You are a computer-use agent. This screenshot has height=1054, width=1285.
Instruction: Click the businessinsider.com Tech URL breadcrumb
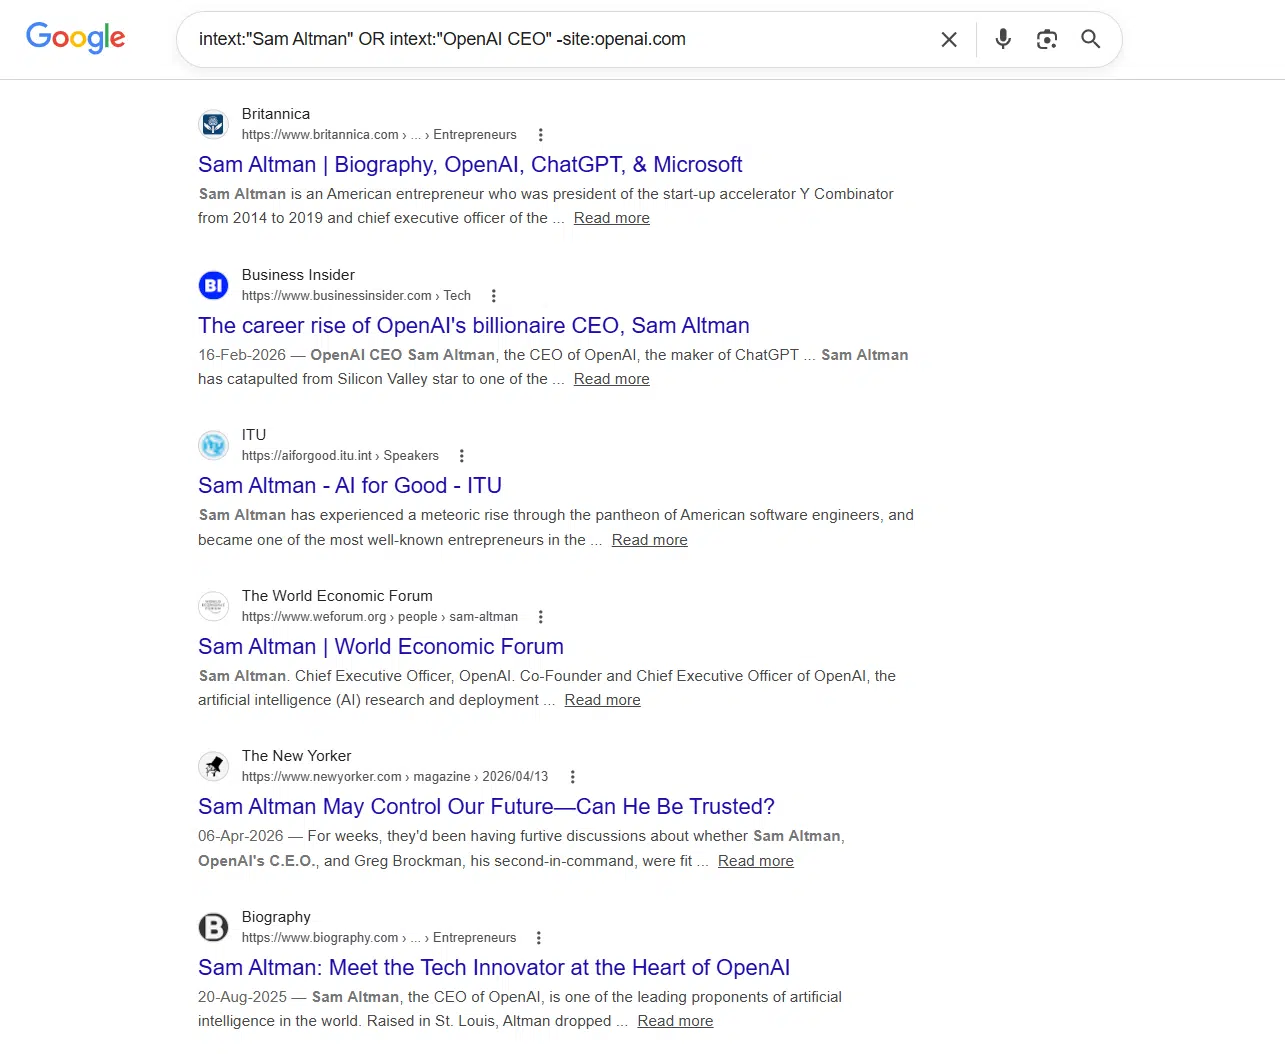[356, 296]
